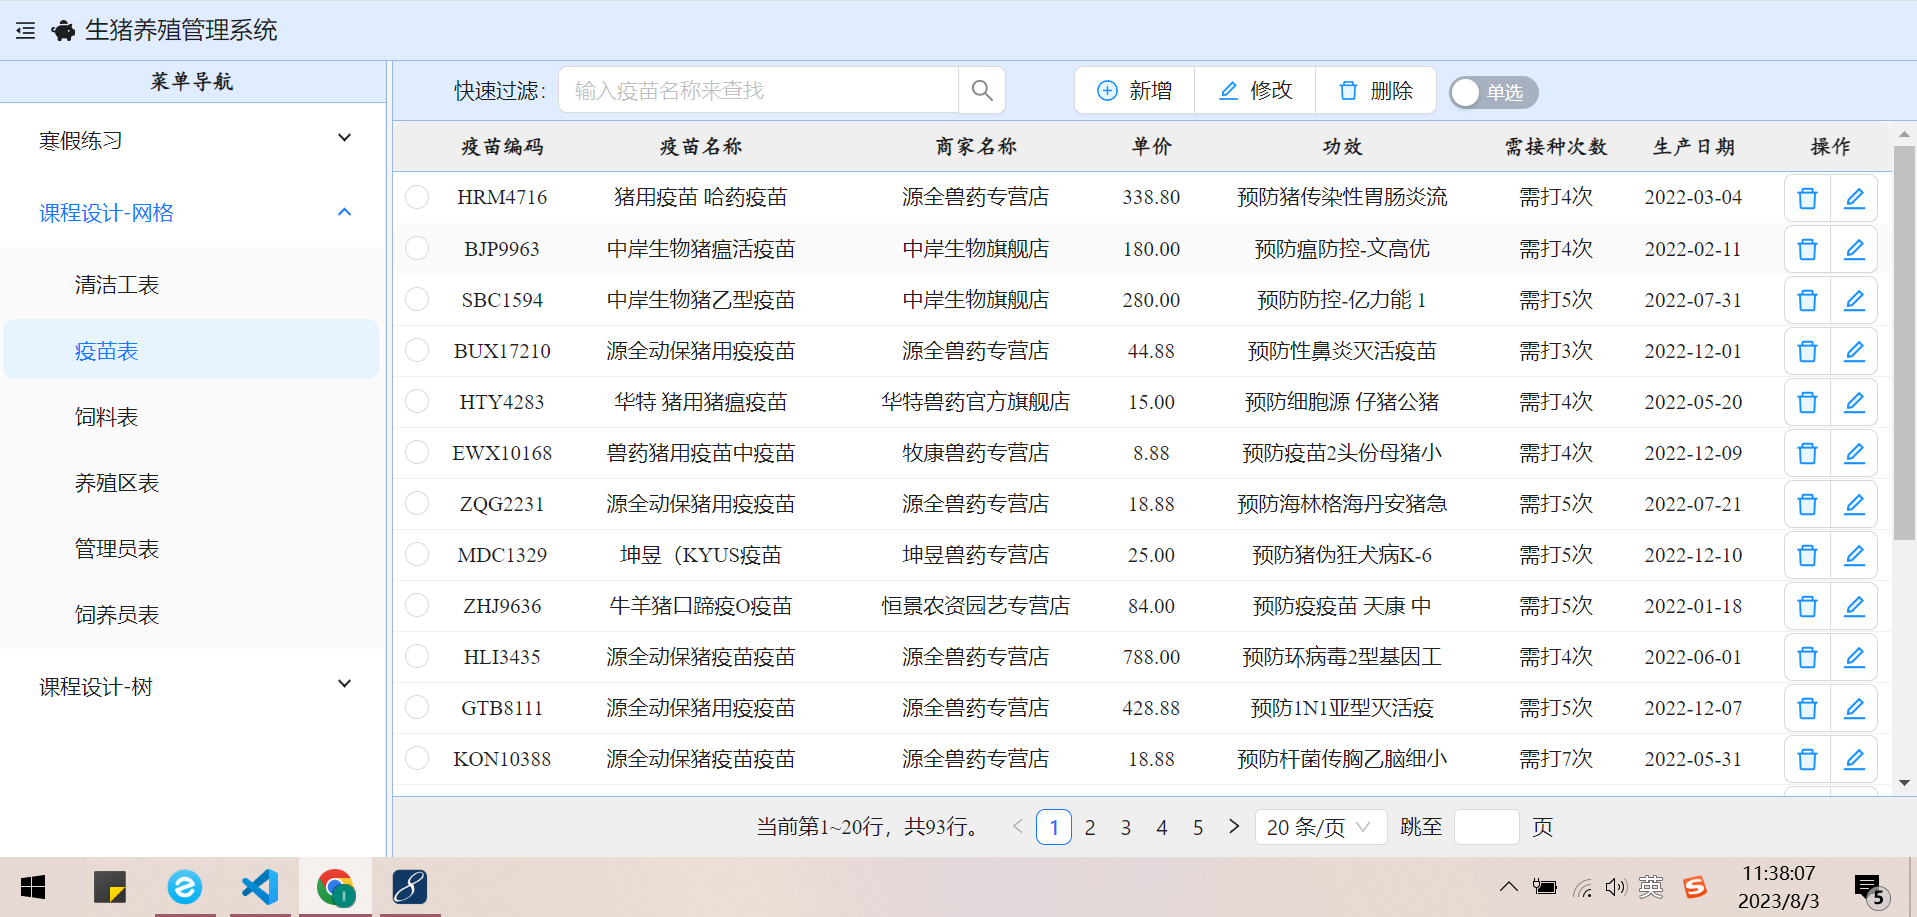Viewport: 1917px width, 917px height.
Task: Select the radio button for row HRM4716
Action: 417,197
